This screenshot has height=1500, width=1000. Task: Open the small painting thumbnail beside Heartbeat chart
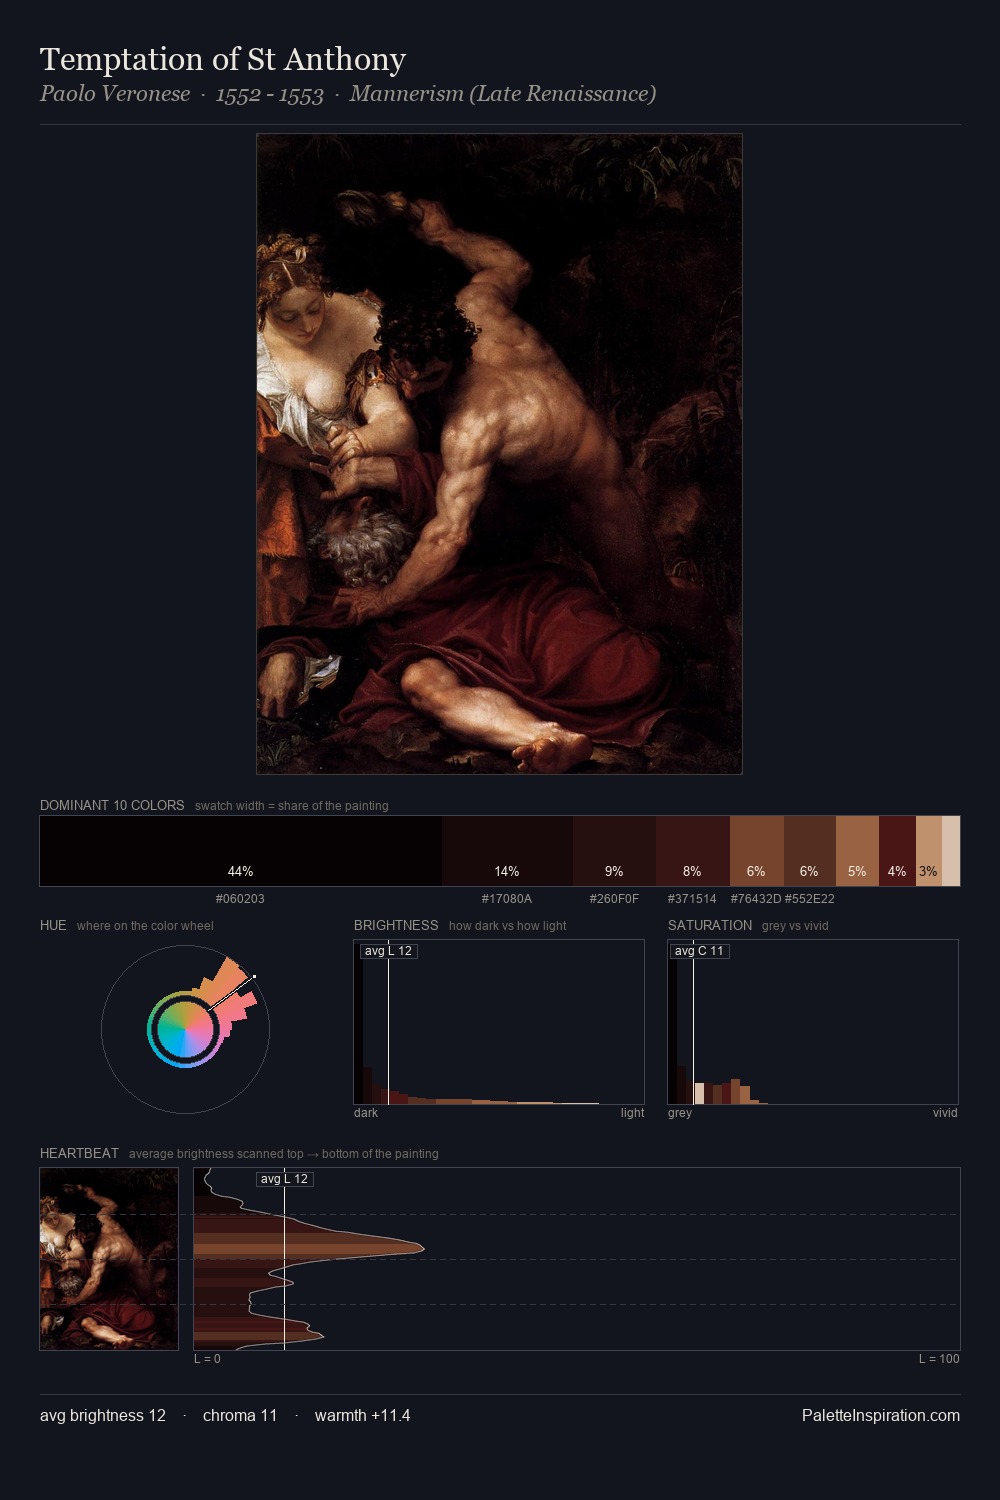(109, 1259)
